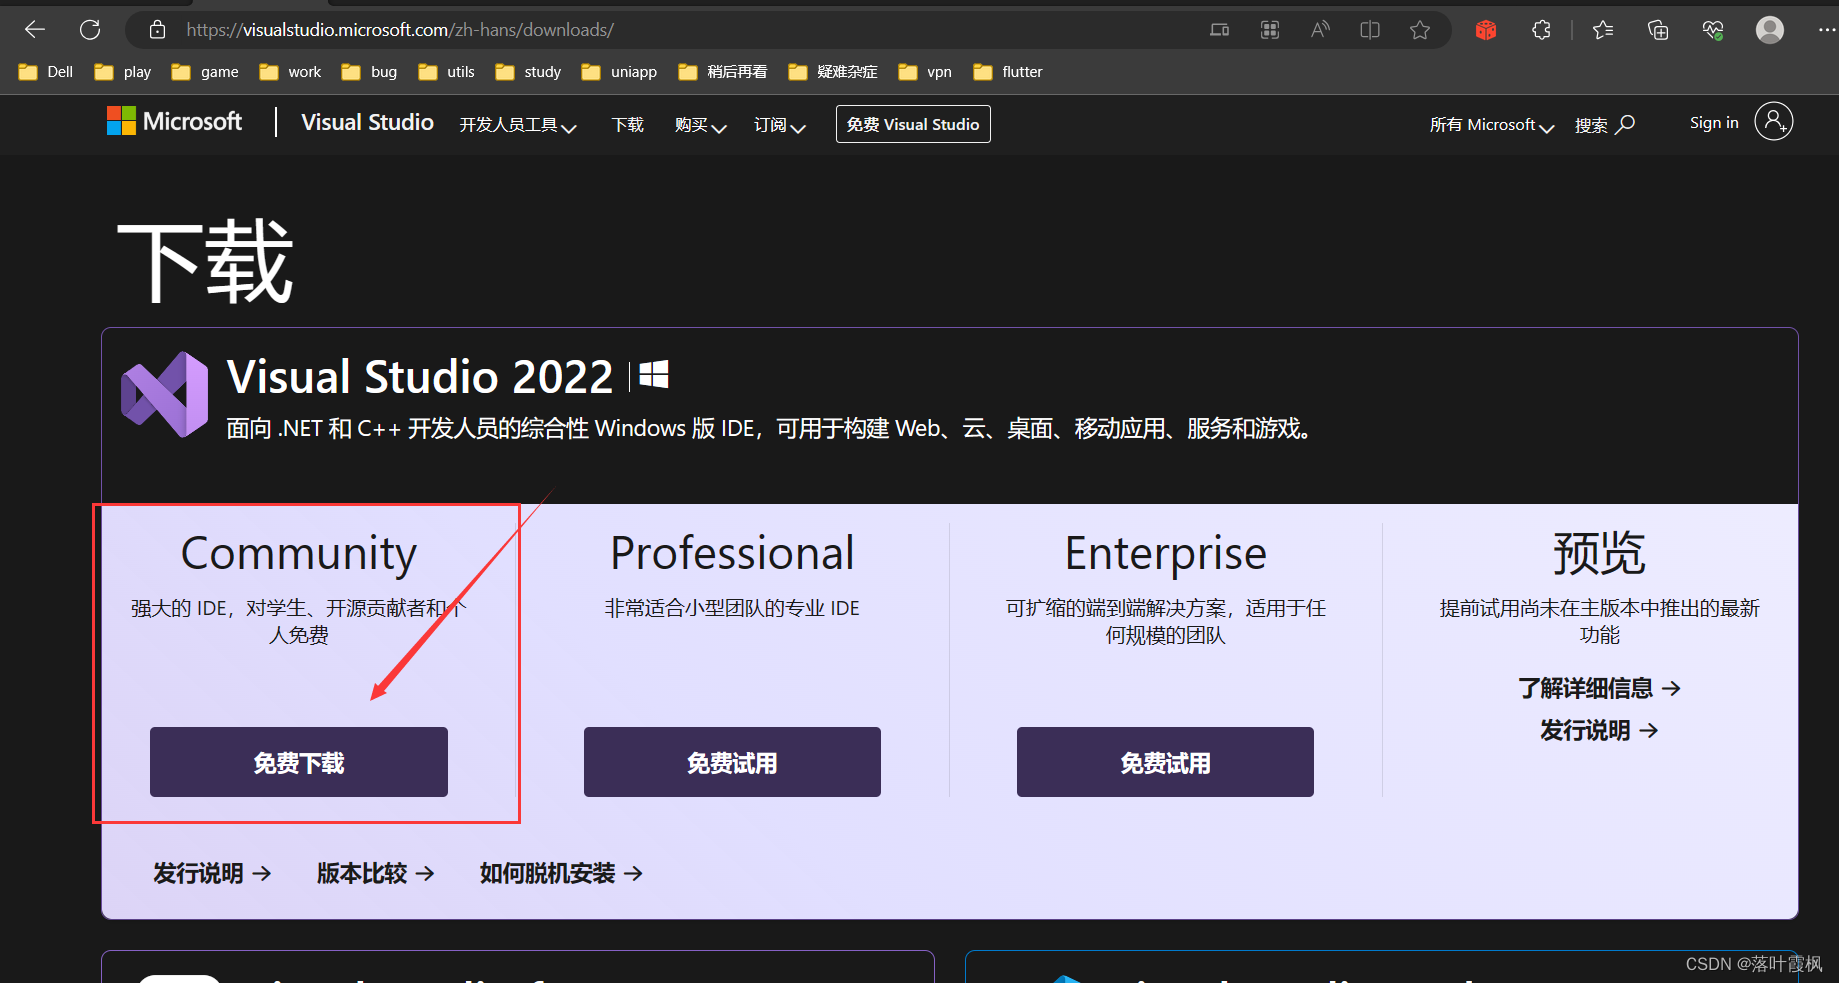Click the Visual Studio nav title
The width and height of the screenshot is (1839, 983).
tap(367, 122)
